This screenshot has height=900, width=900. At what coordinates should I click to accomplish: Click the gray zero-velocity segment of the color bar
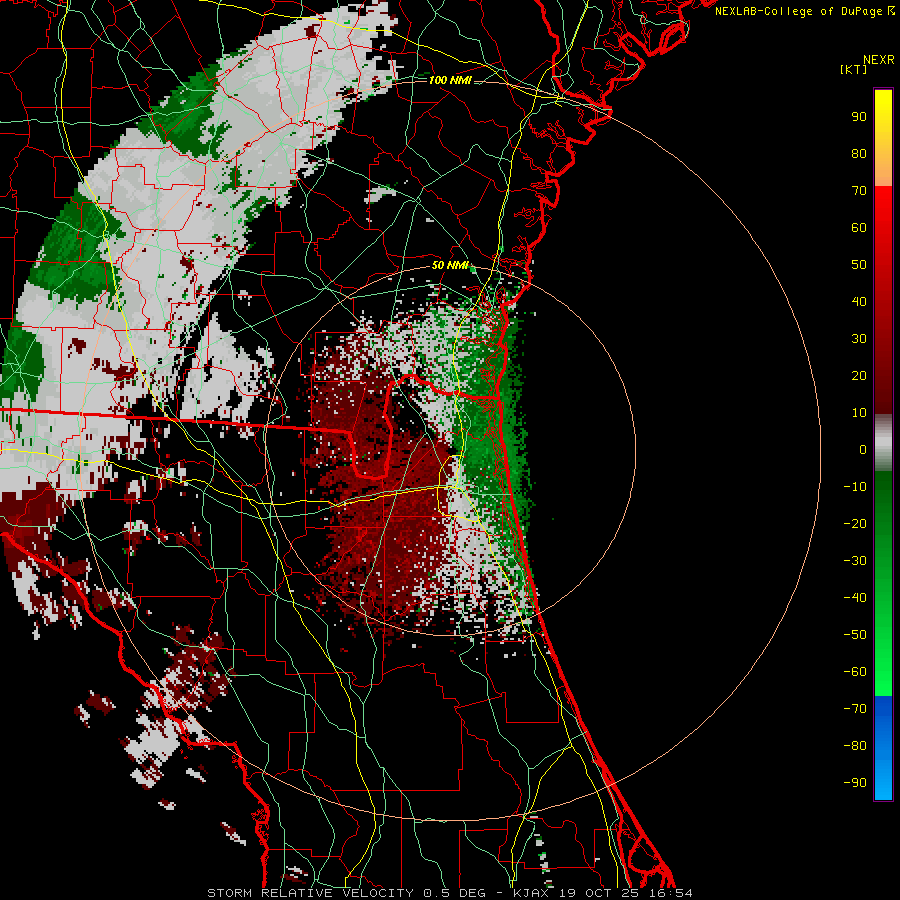[x=883, y=443]
